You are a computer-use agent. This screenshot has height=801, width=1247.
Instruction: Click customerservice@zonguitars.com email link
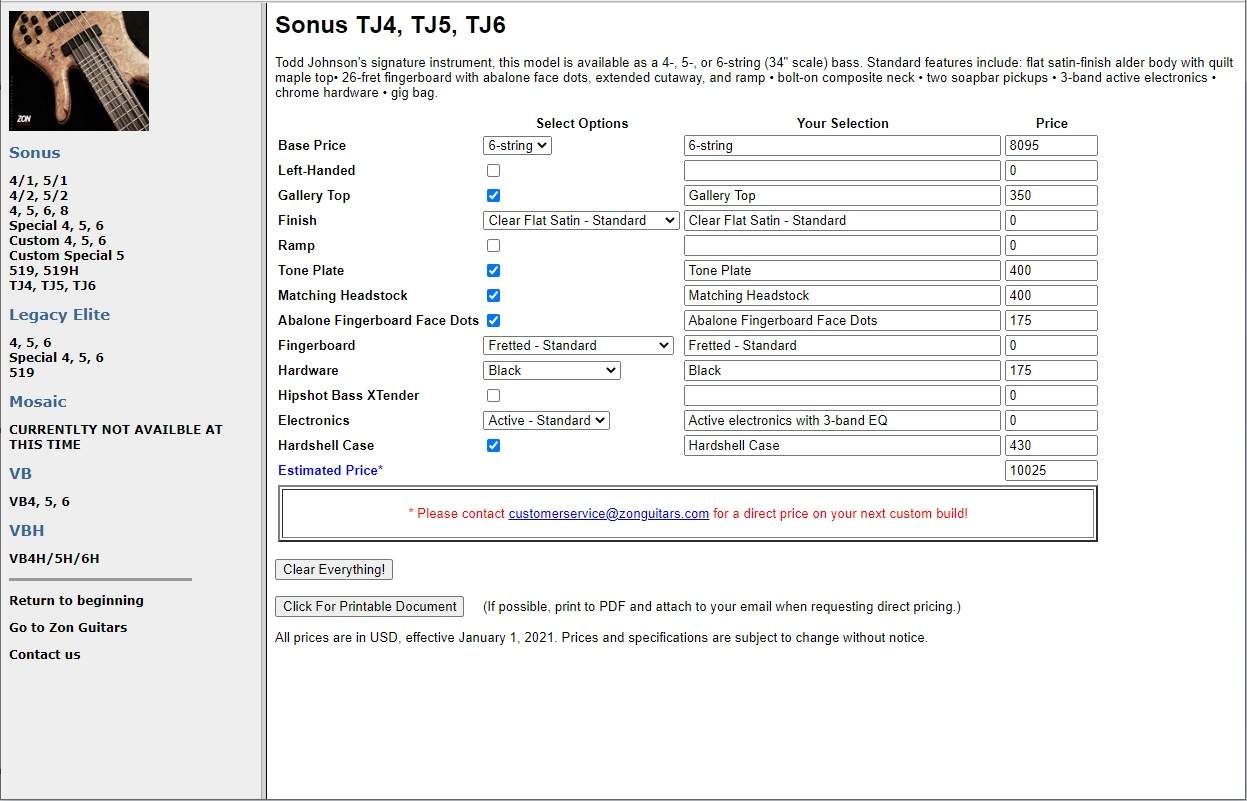coord(609,514)
